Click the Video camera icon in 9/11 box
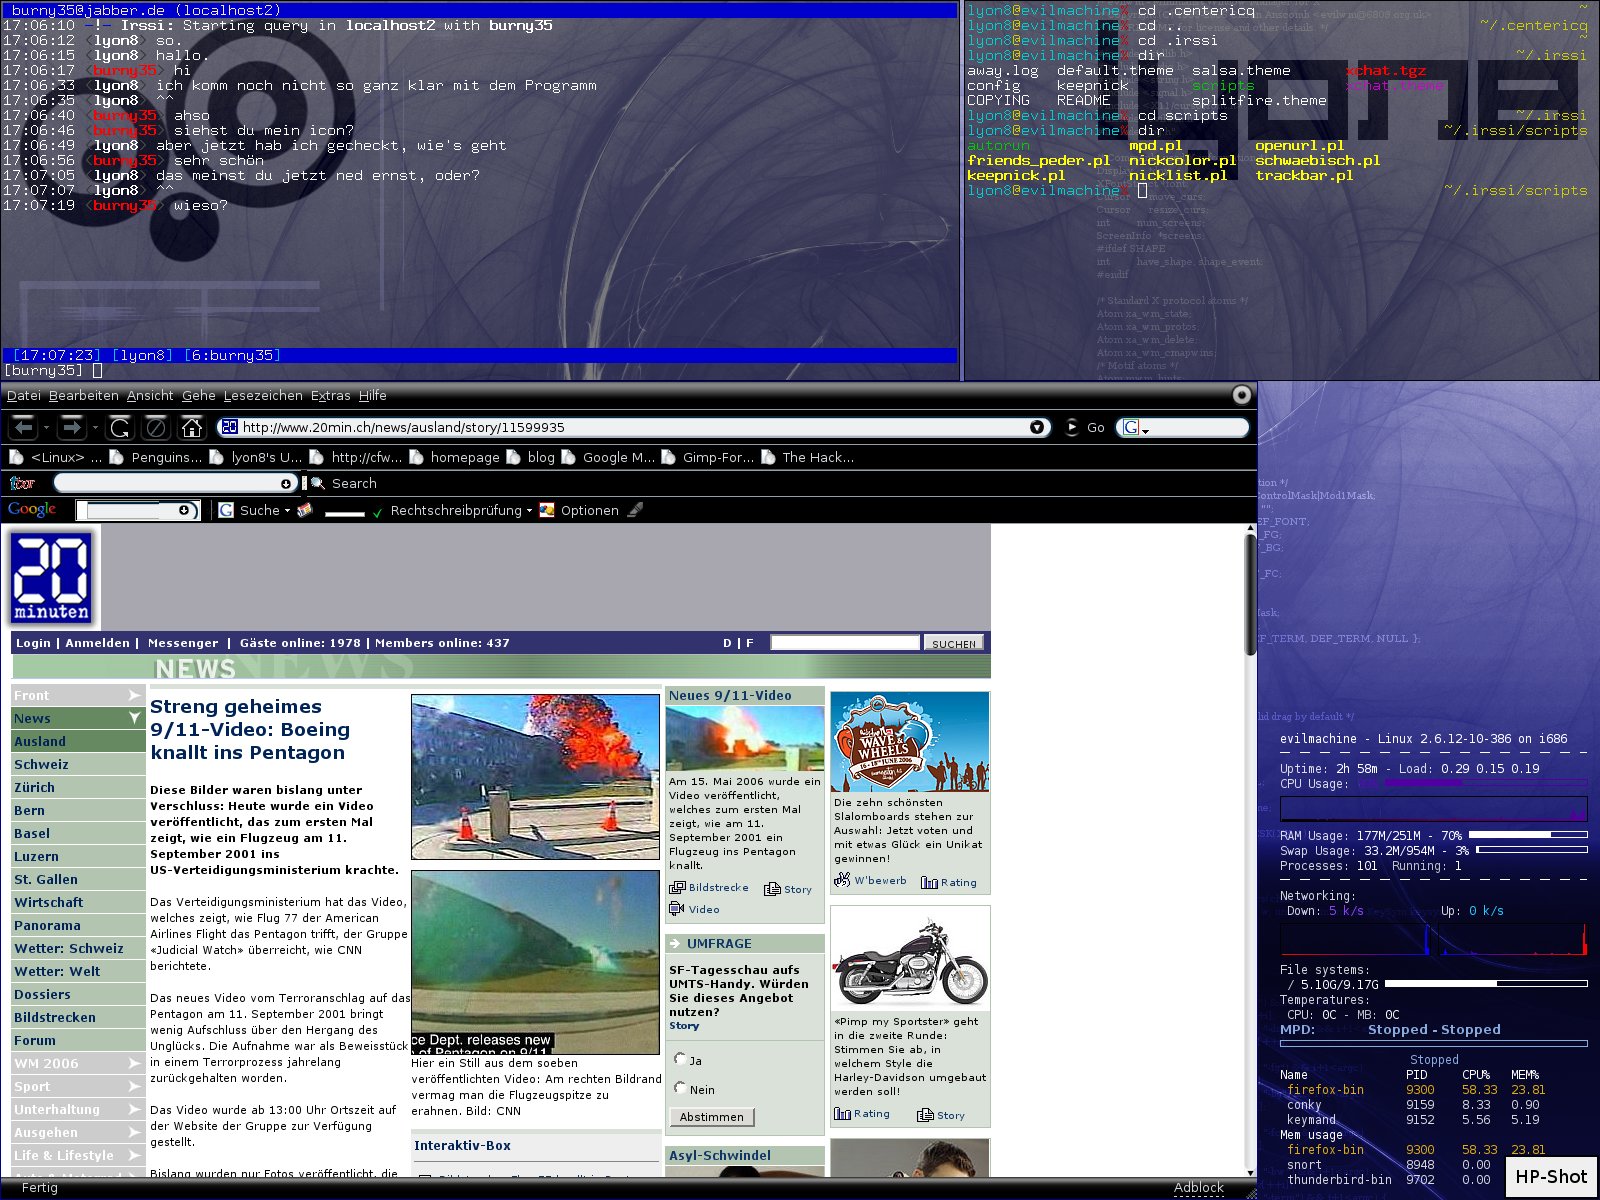This screenshot has width=1600, height=1200. coord(677,909)
